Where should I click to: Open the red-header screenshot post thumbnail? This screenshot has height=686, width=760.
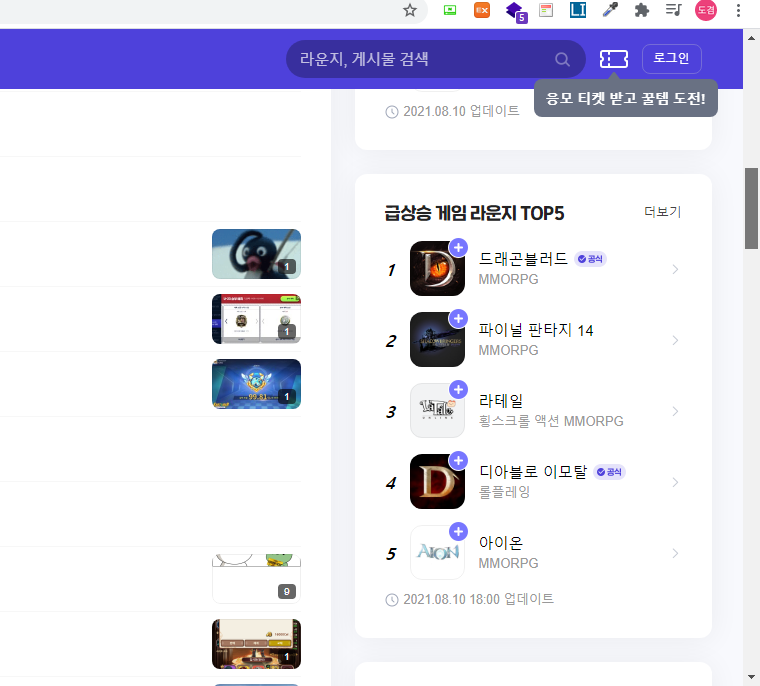click(x=256, y=319)
